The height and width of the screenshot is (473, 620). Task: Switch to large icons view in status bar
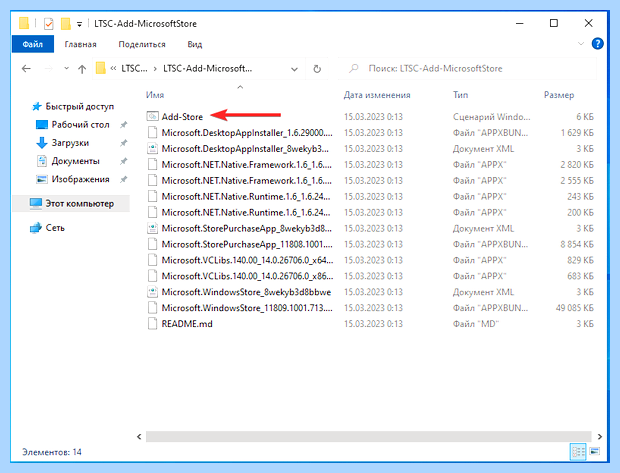coord(595,451)
